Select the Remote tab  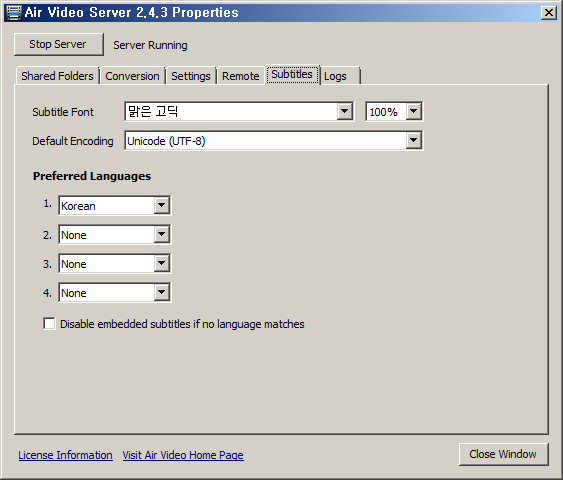241,76
